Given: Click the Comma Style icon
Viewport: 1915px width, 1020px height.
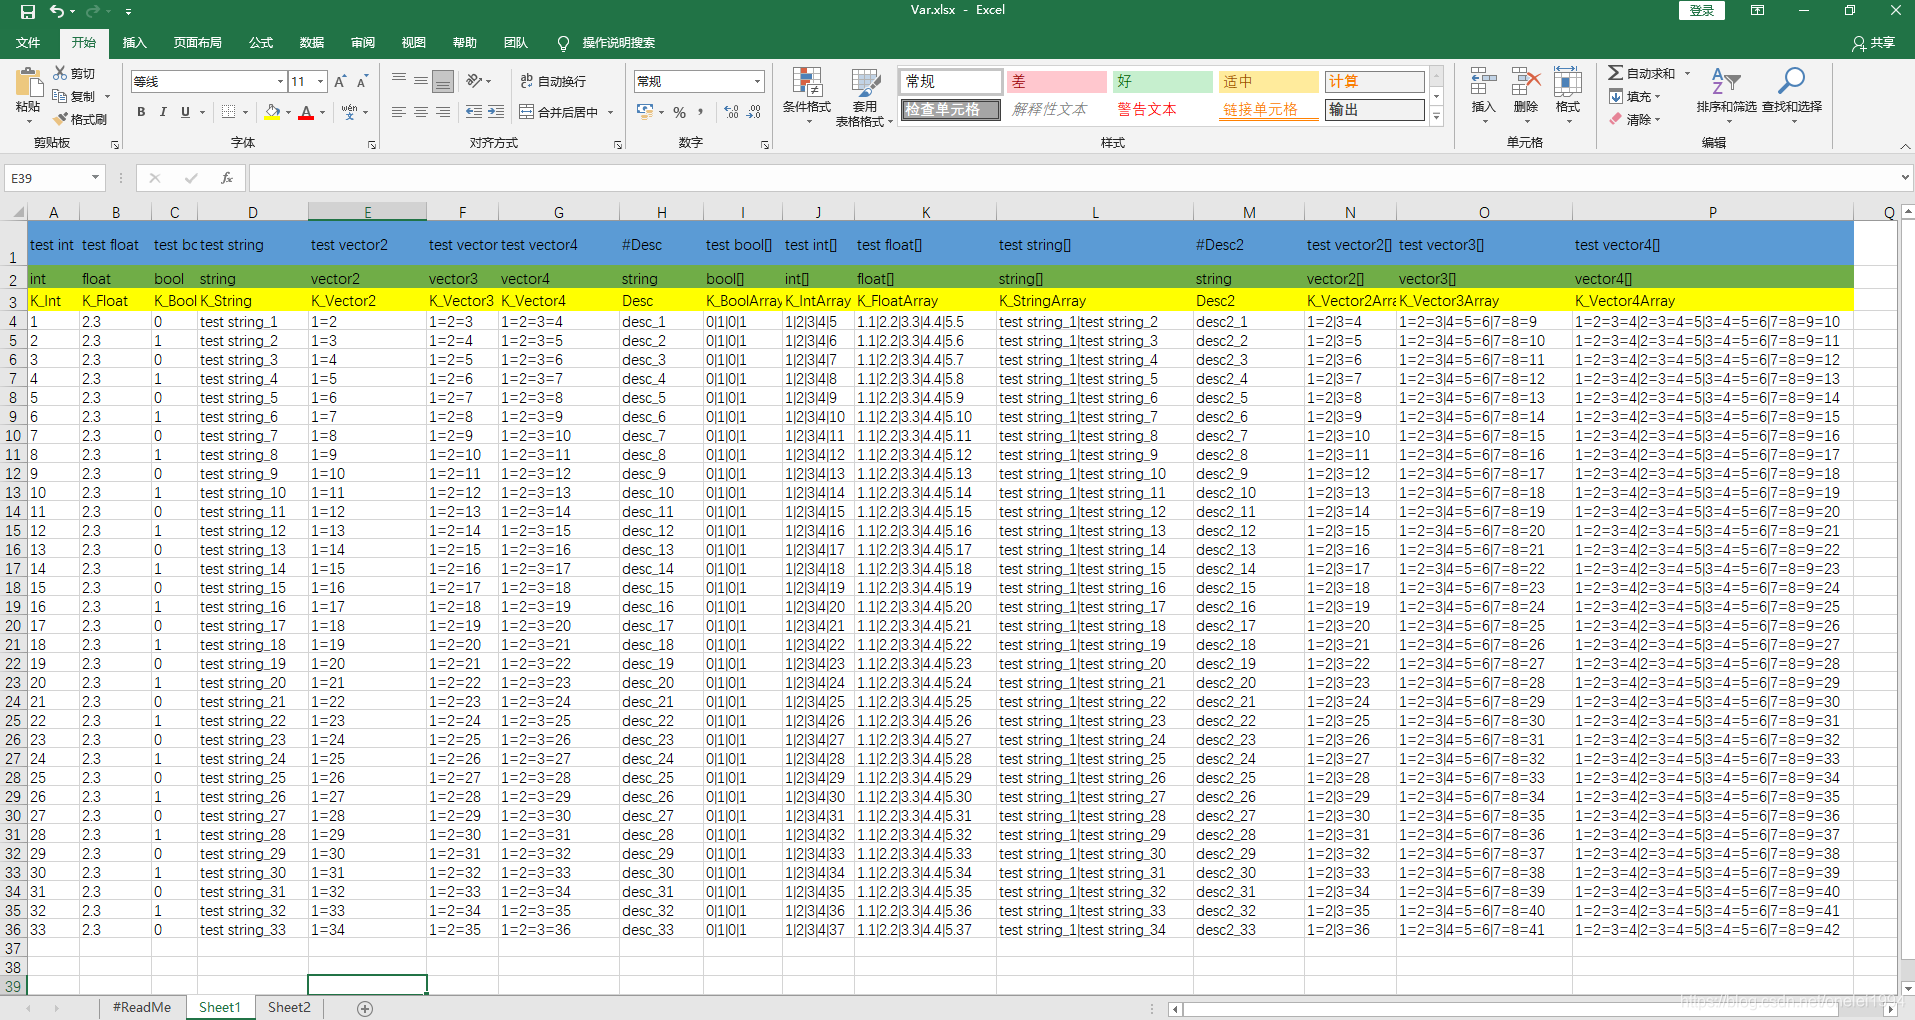Looking at the screenshot, I should (701, 112).
